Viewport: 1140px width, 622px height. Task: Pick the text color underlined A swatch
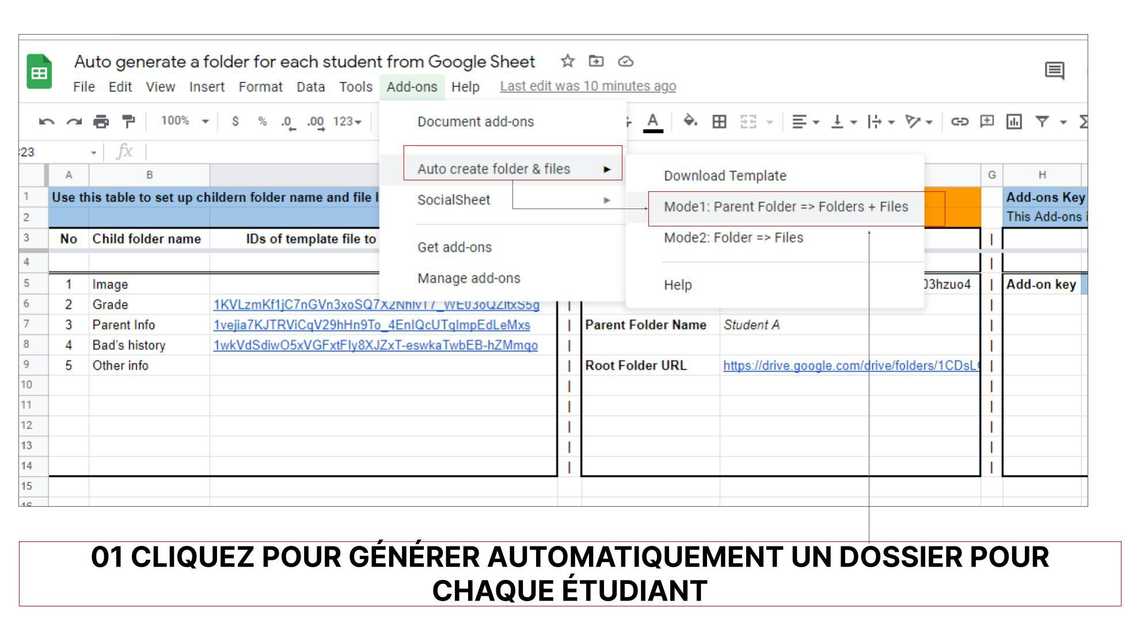point(653,122)
